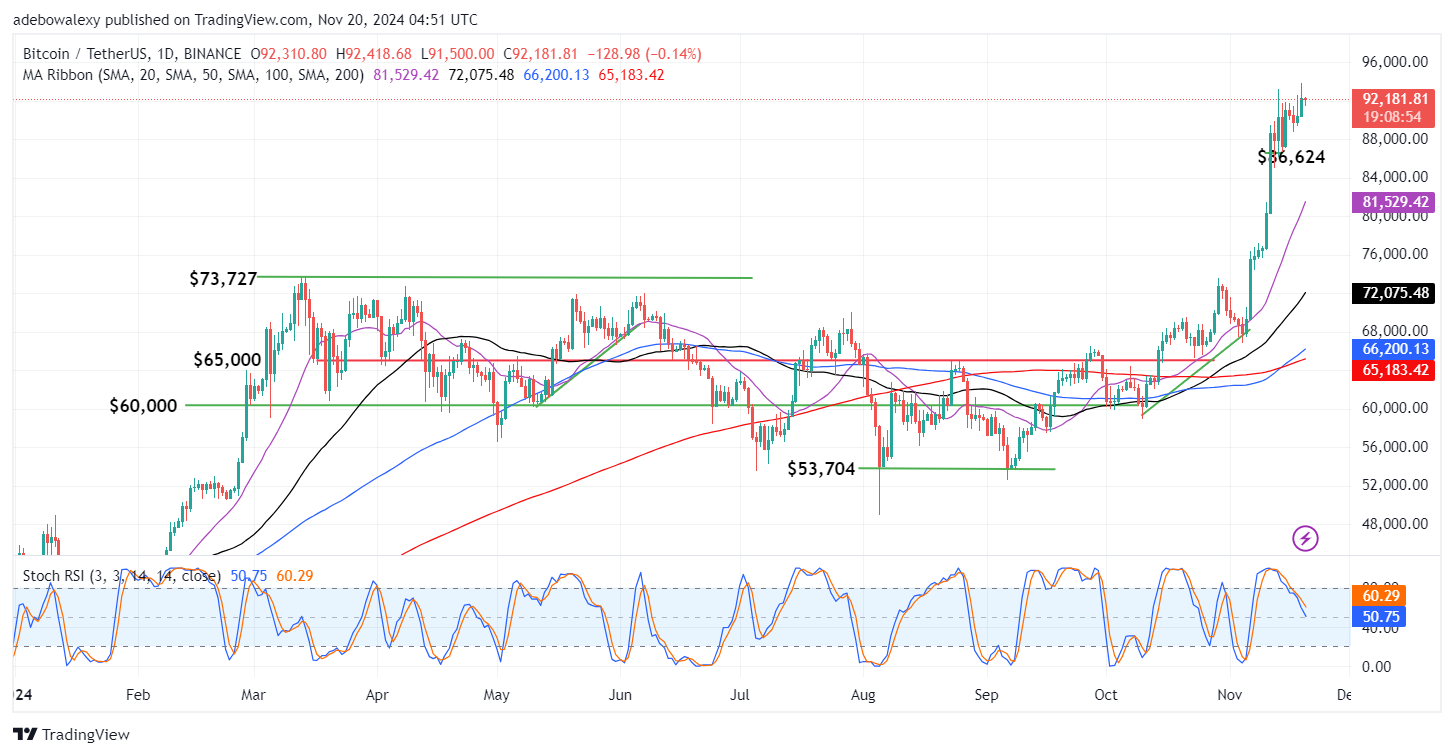Click the $53,704 low annotation
Image resolution: width=1454 pixels, height=756 pixels.
(821, 468)
